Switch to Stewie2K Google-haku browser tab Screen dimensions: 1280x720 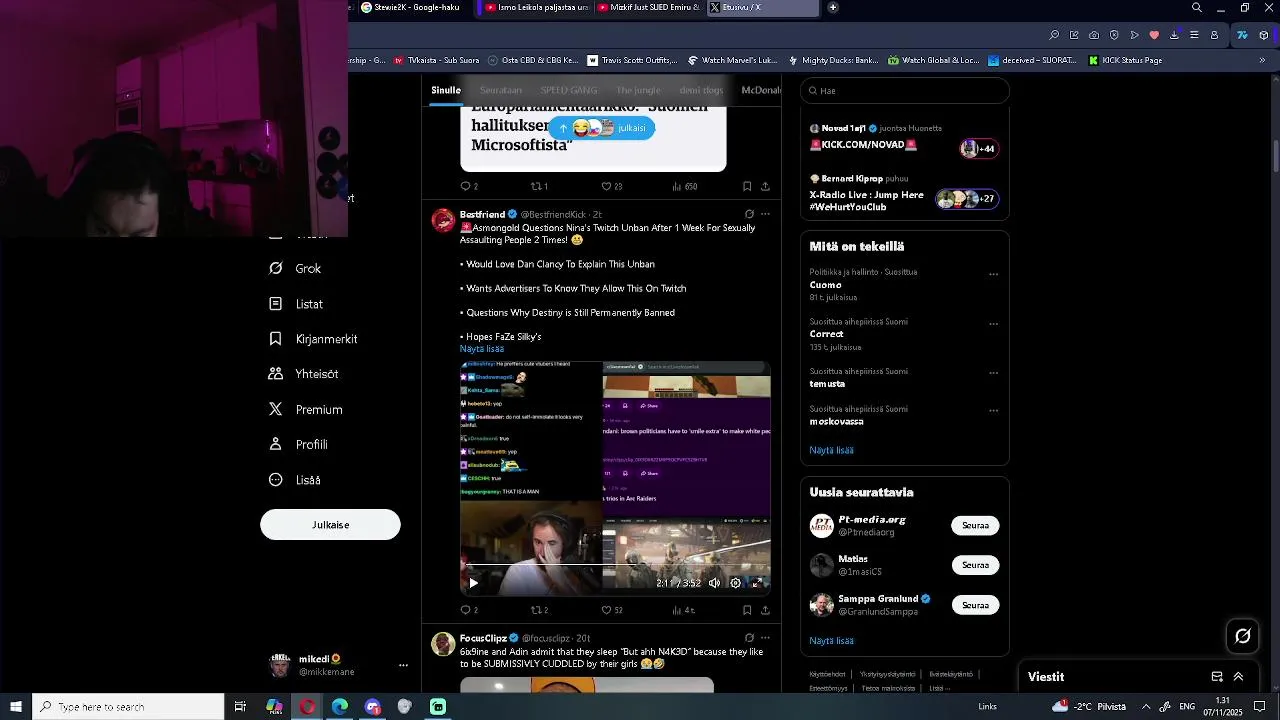412,8
